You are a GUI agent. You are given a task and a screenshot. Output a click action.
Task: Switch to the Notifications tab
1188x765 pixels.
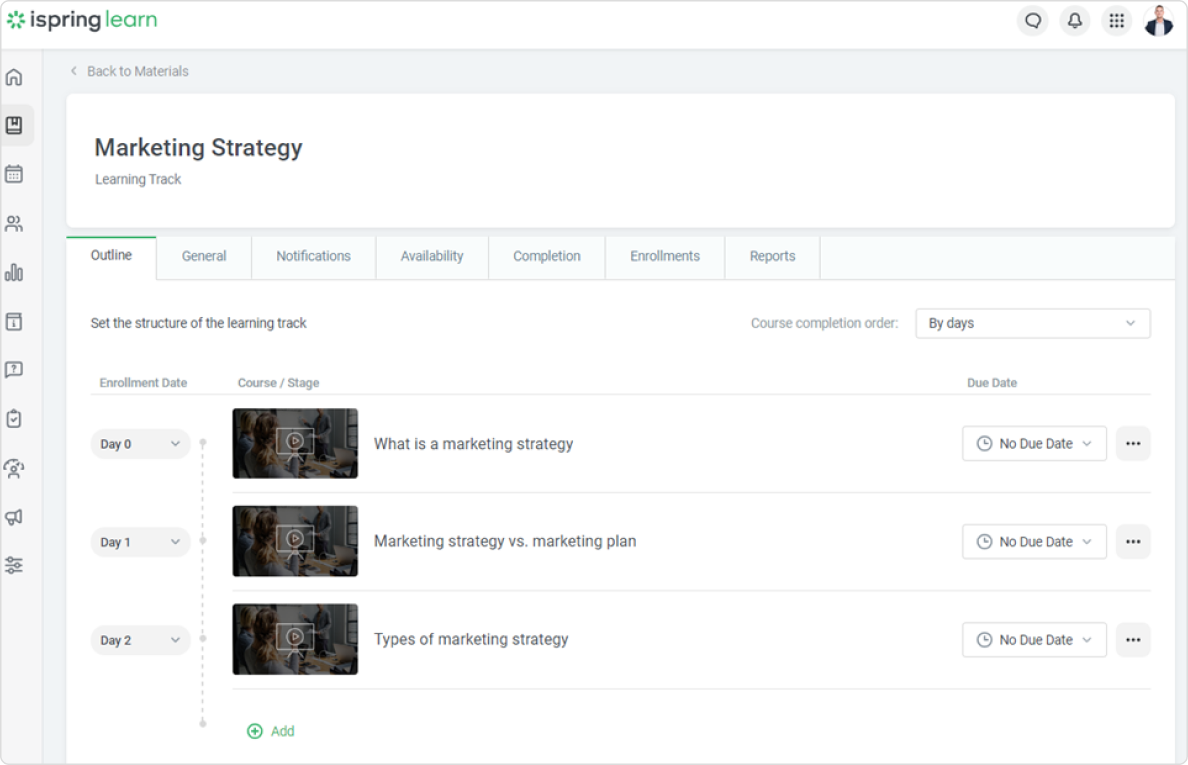pos(313,257)
